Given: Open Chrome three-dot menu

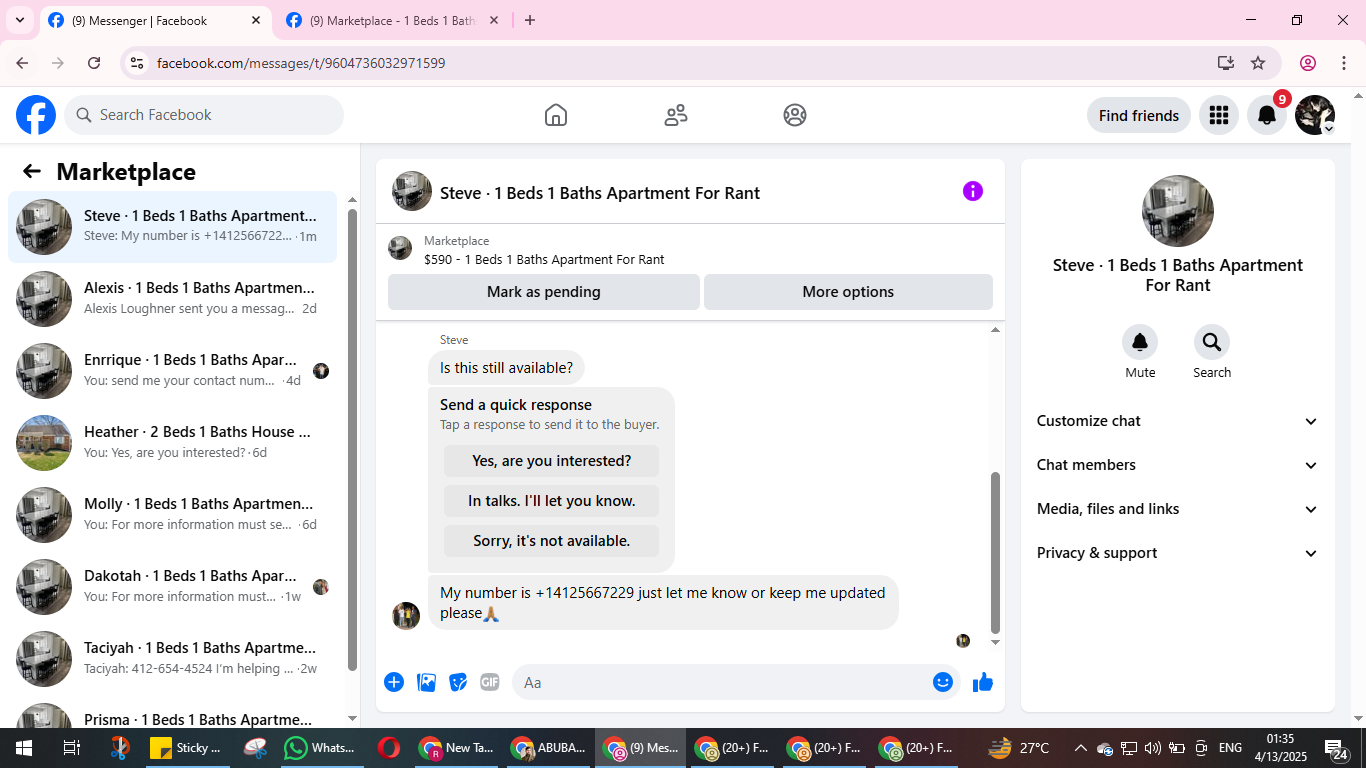Looking at the screenshot, I should click(x=1342, y=63).
